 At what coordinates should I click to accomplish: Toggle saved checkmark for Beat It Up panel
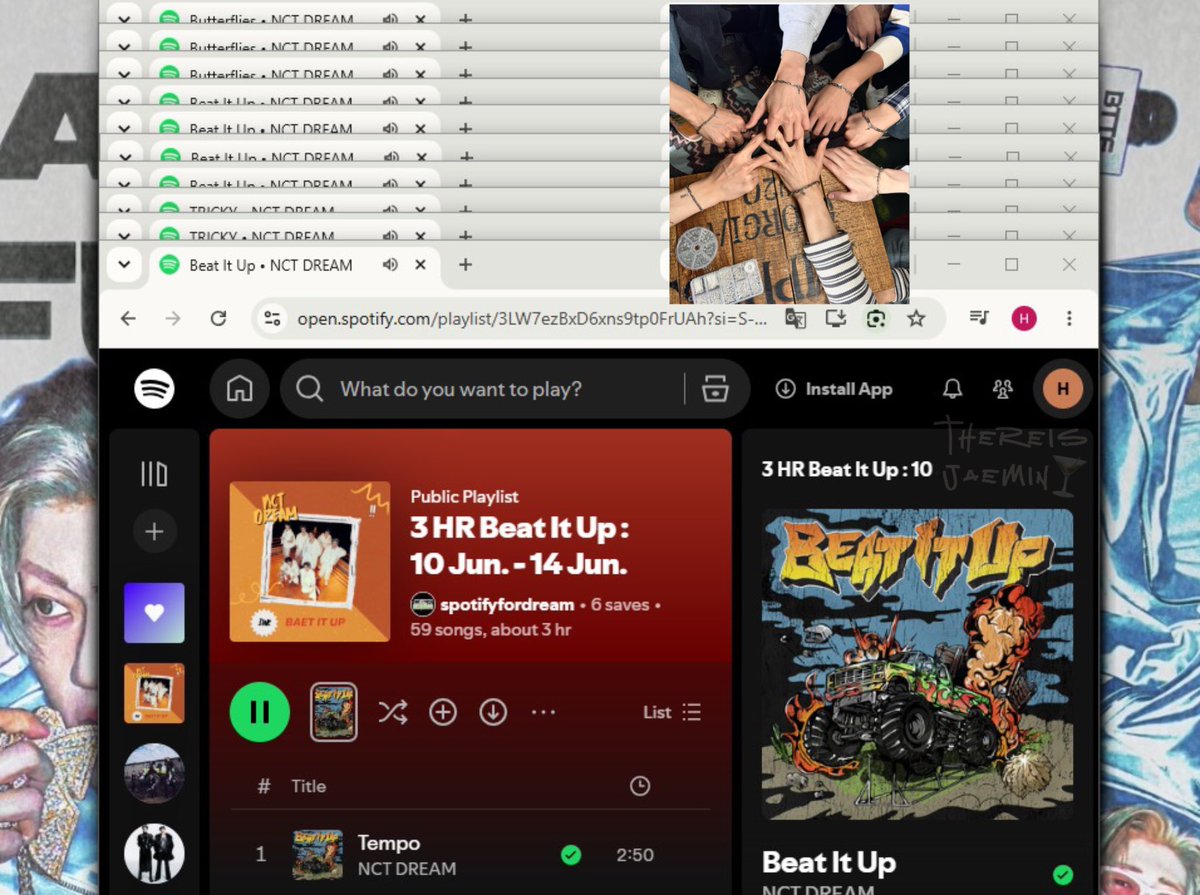click(x=1063, y=875)
